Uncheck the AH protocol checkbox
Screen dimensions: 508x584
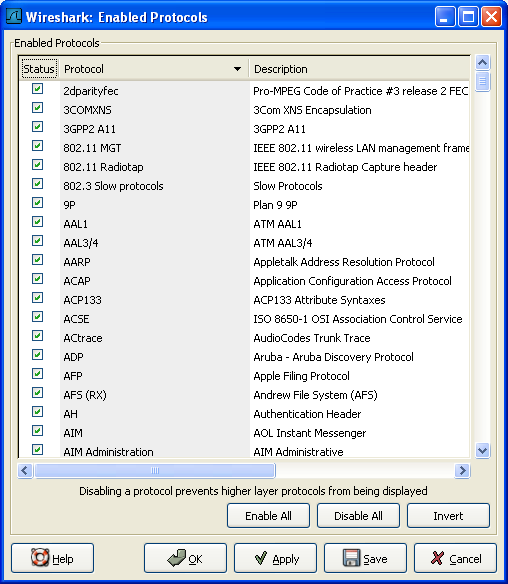tap(37, 412)
